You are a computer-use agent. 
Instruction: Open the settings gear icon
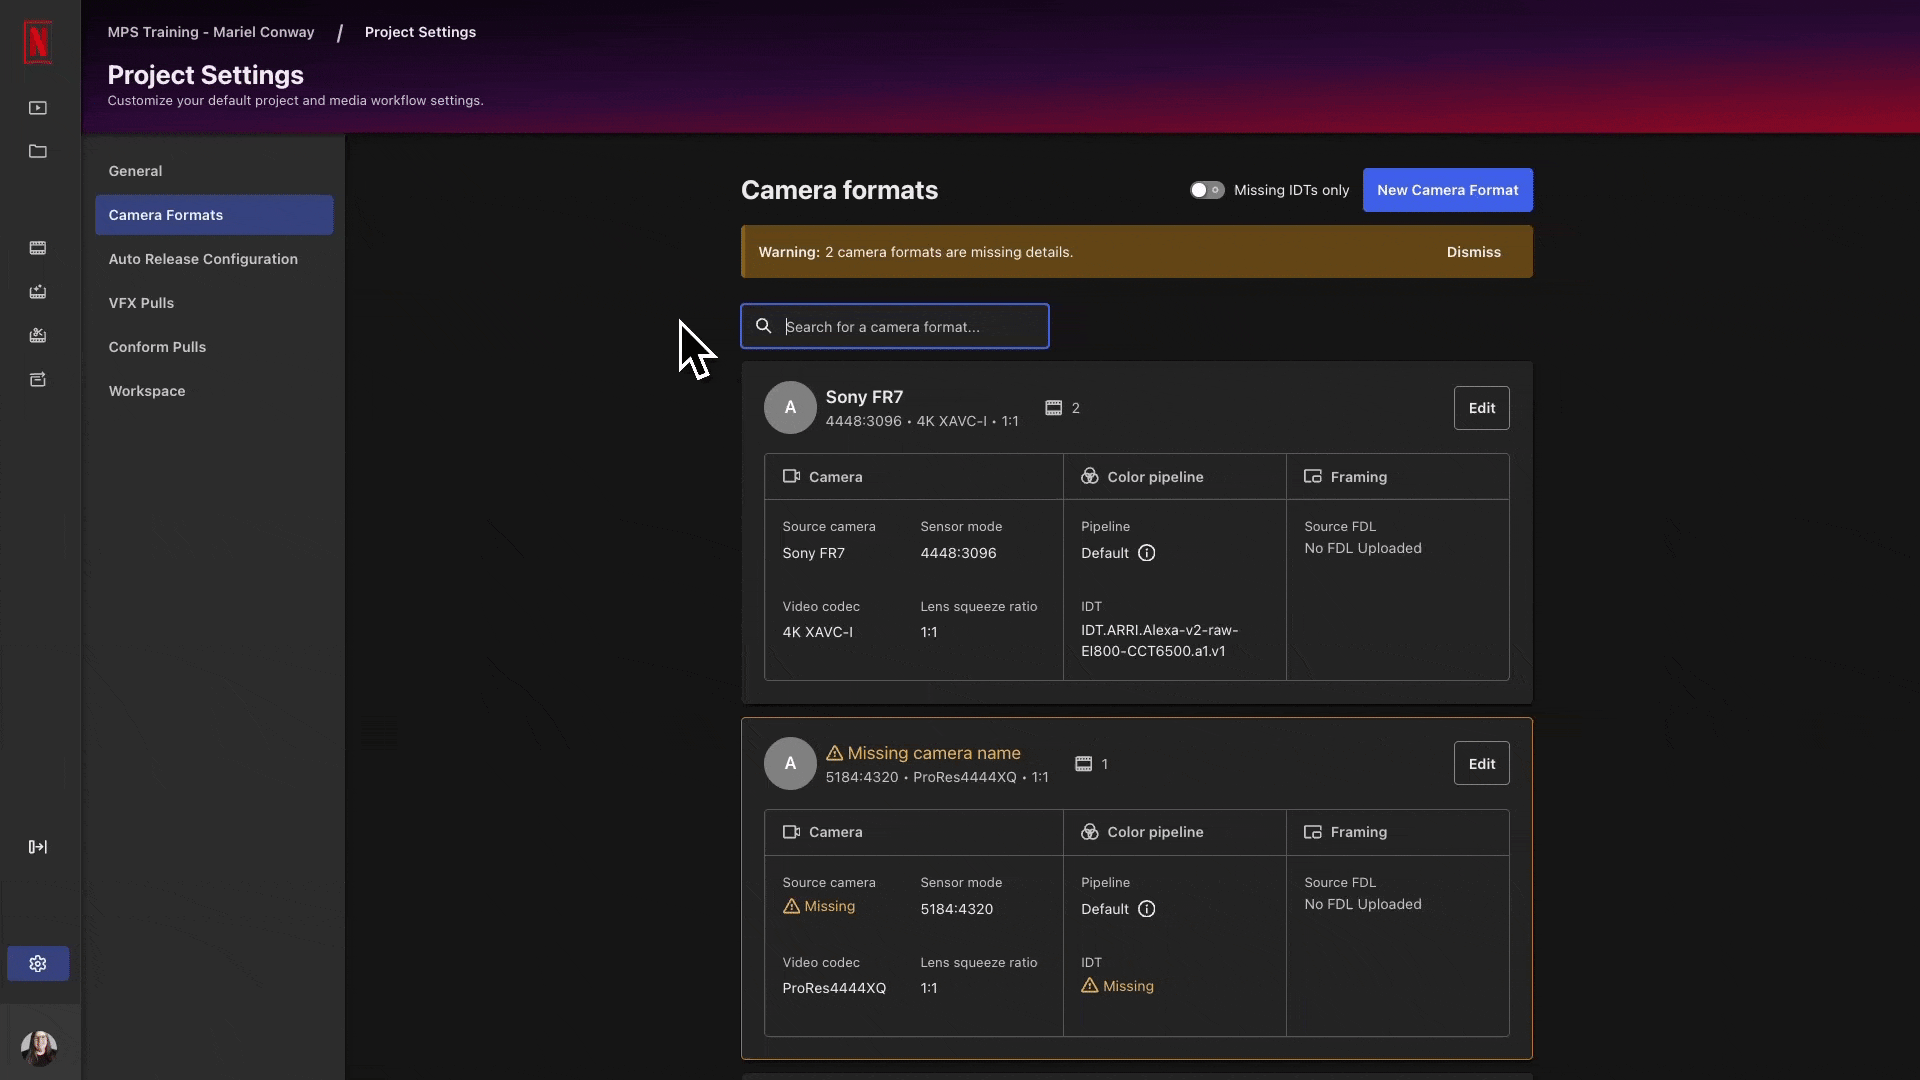coord(38,964)
